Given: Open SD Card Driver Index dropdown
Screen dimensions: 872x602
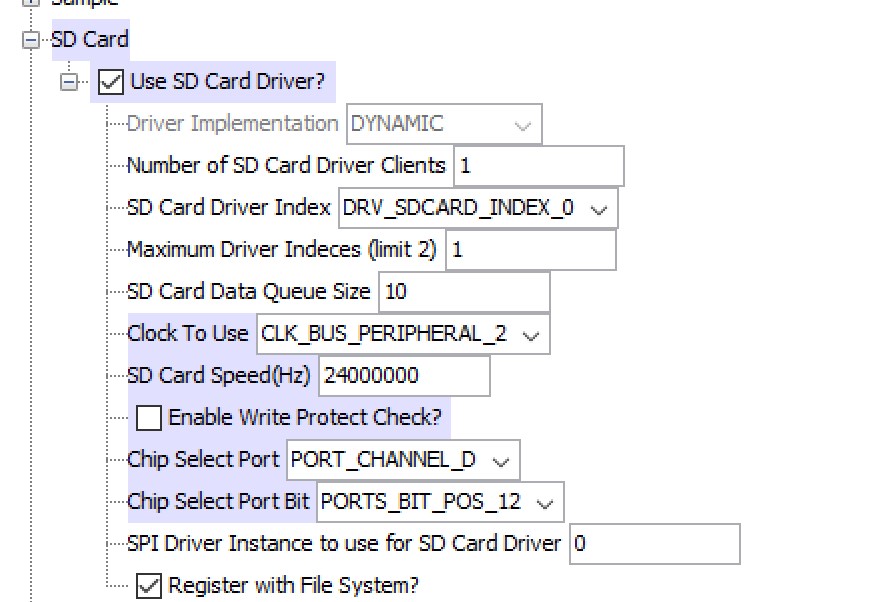Looking at the screenshot, I should [478, 208].
